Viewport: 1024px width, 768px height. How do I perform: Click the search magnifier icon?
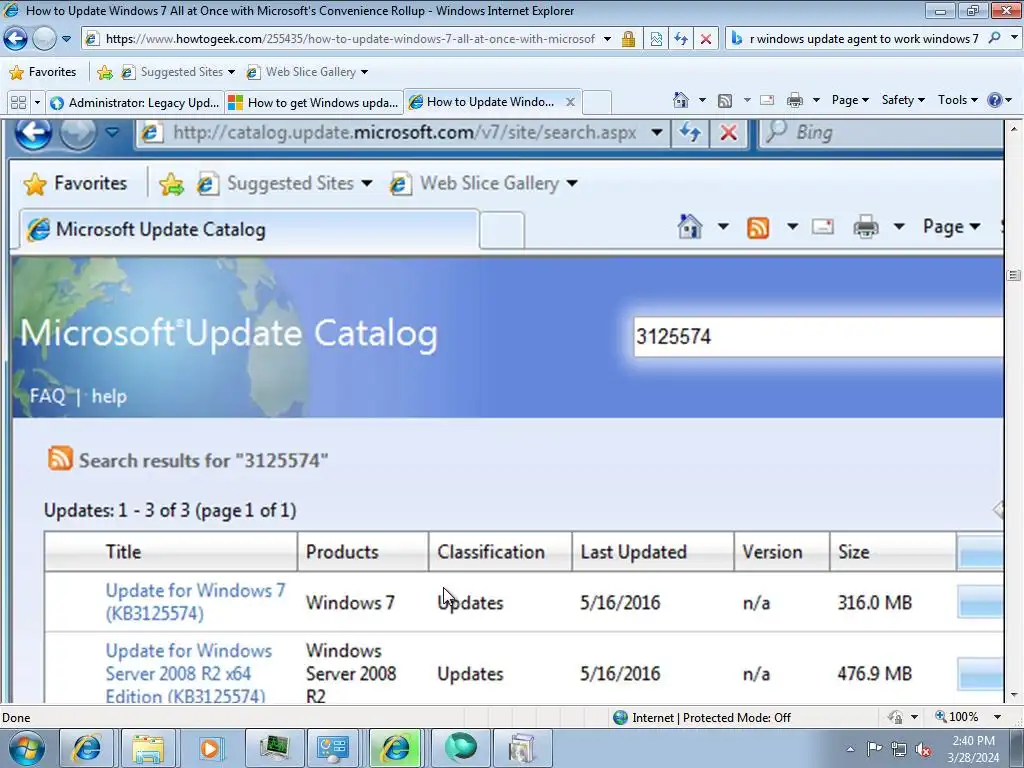click(x=995, y=38)
